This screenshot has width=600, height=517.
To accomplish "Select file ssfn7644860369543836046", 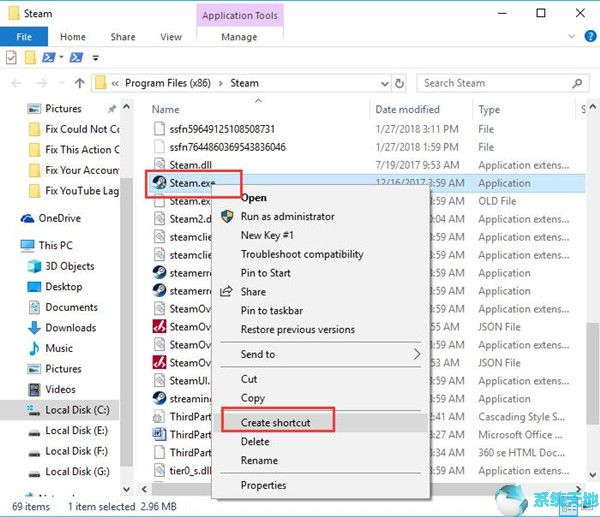I will tap(227, 147).
